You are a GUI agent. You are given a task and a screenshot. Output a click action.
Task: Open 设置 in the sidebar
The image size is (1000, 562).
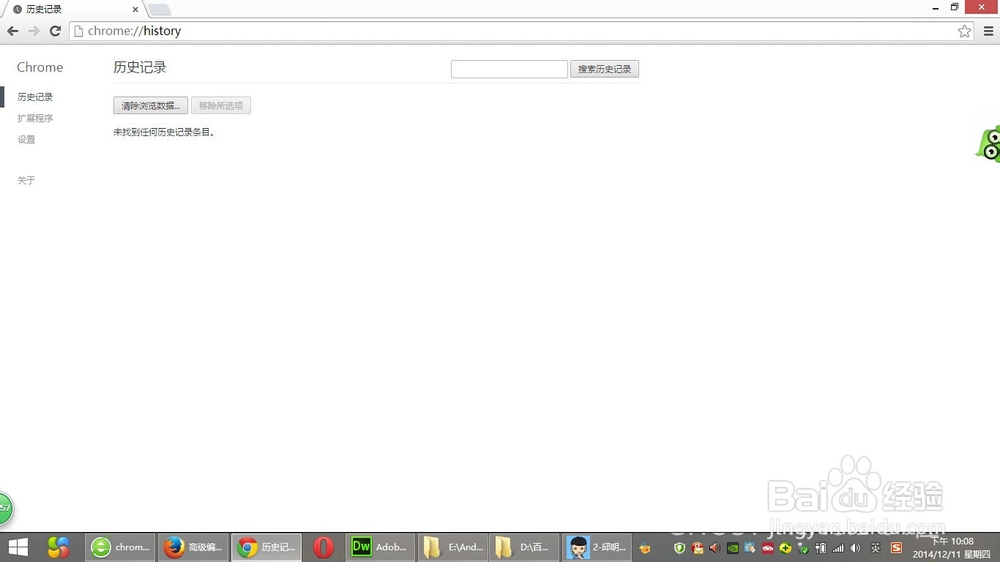(26, 139)
